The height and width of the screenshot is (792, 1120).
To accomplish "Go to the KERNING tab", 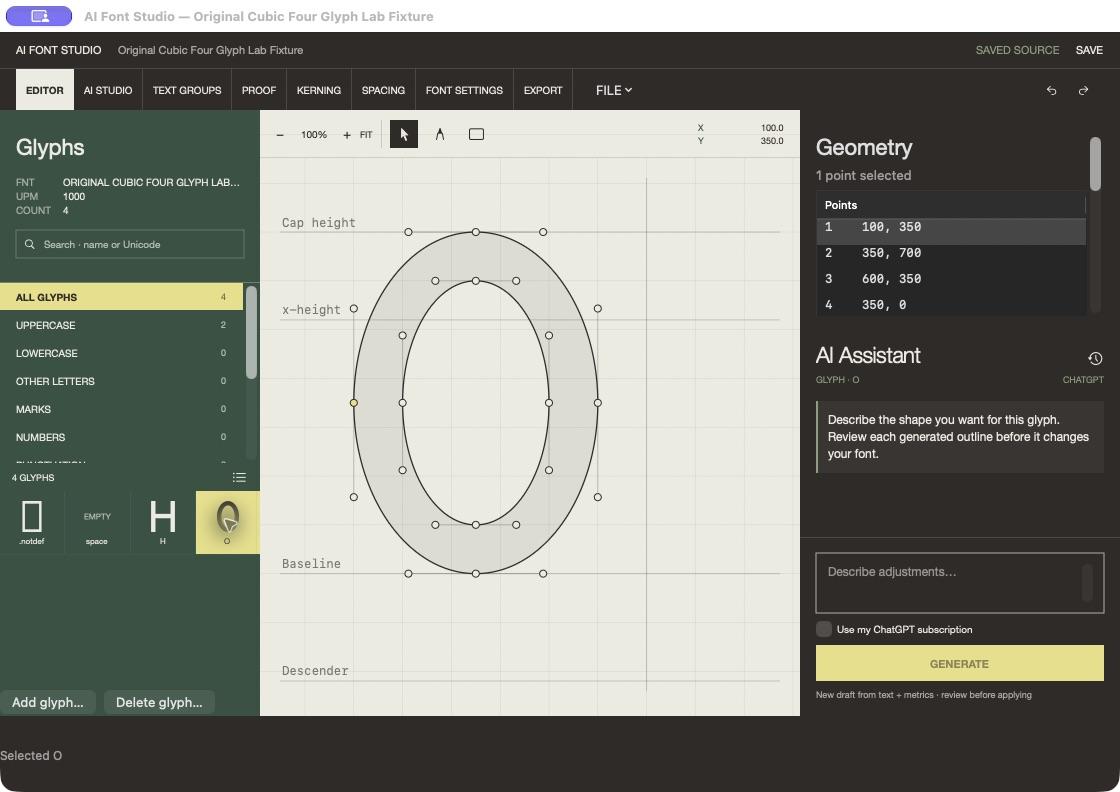I will click(319, 91).
